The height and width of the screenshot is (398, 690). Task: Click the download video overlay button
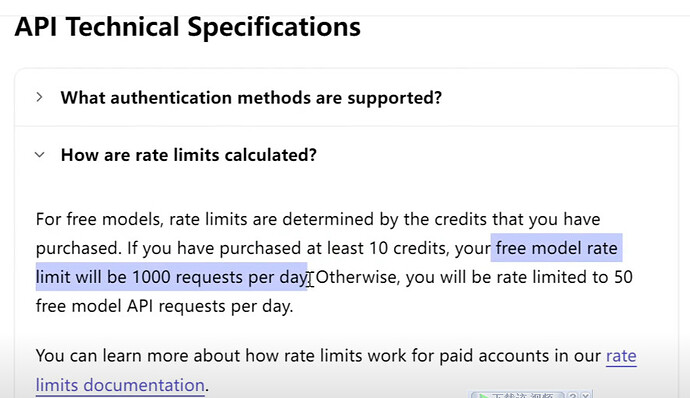click(518, 395)
